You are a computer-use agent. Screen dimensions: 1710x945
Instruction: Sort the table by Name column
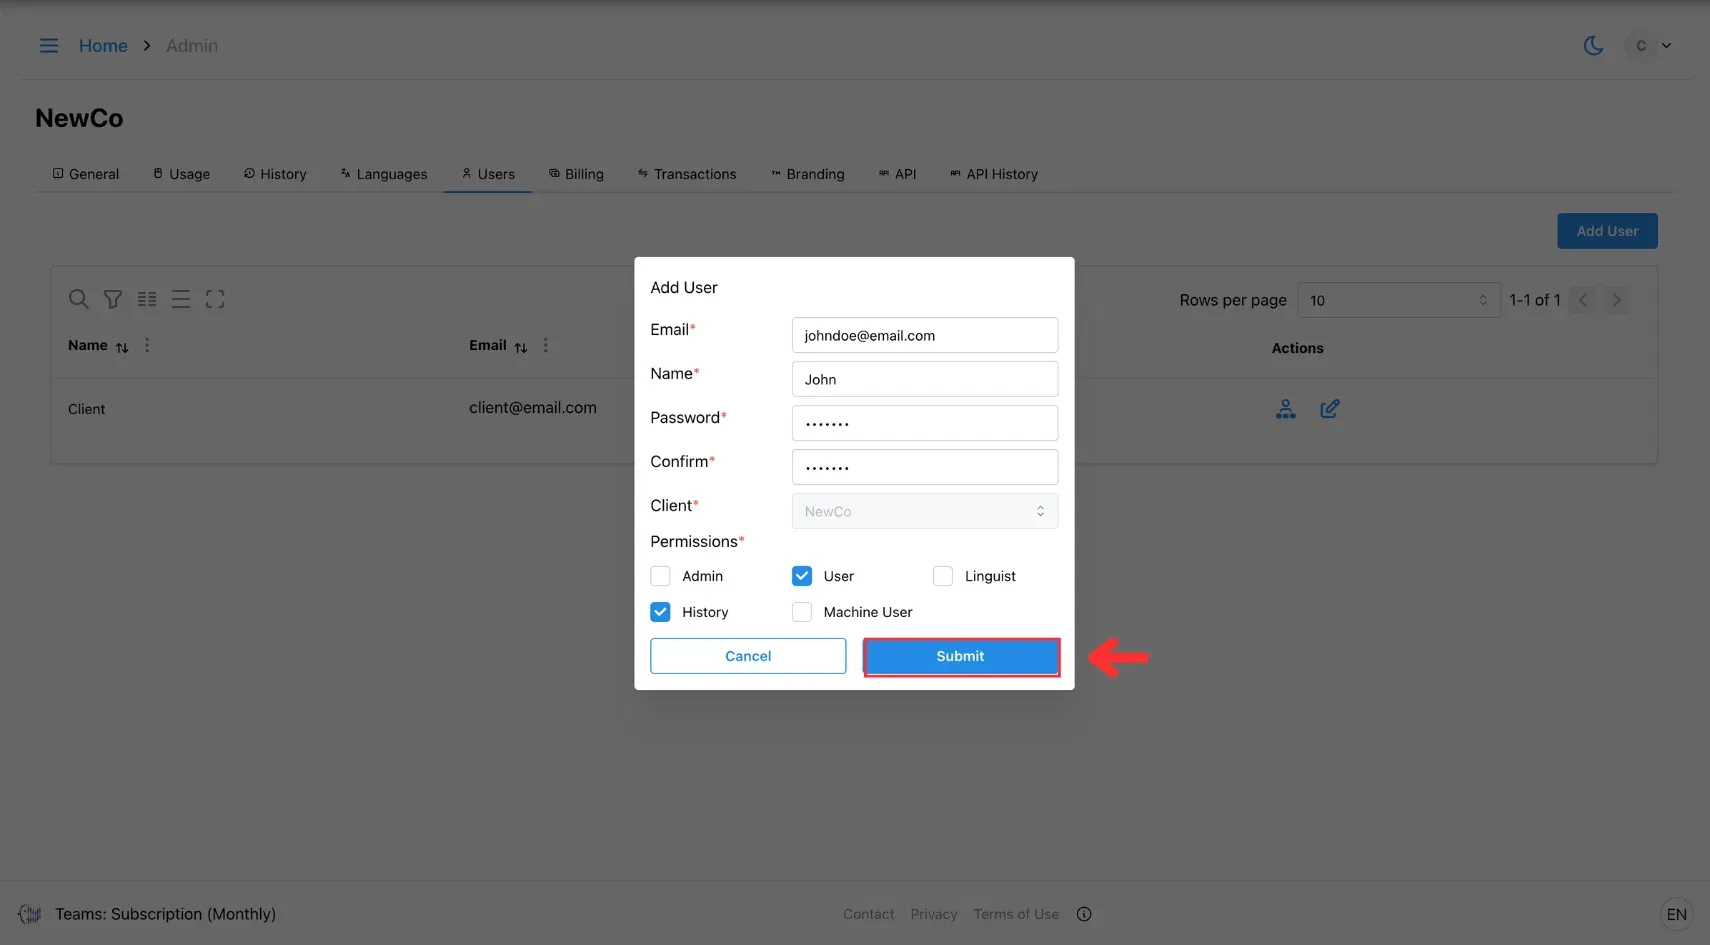[x=122, y=347]
